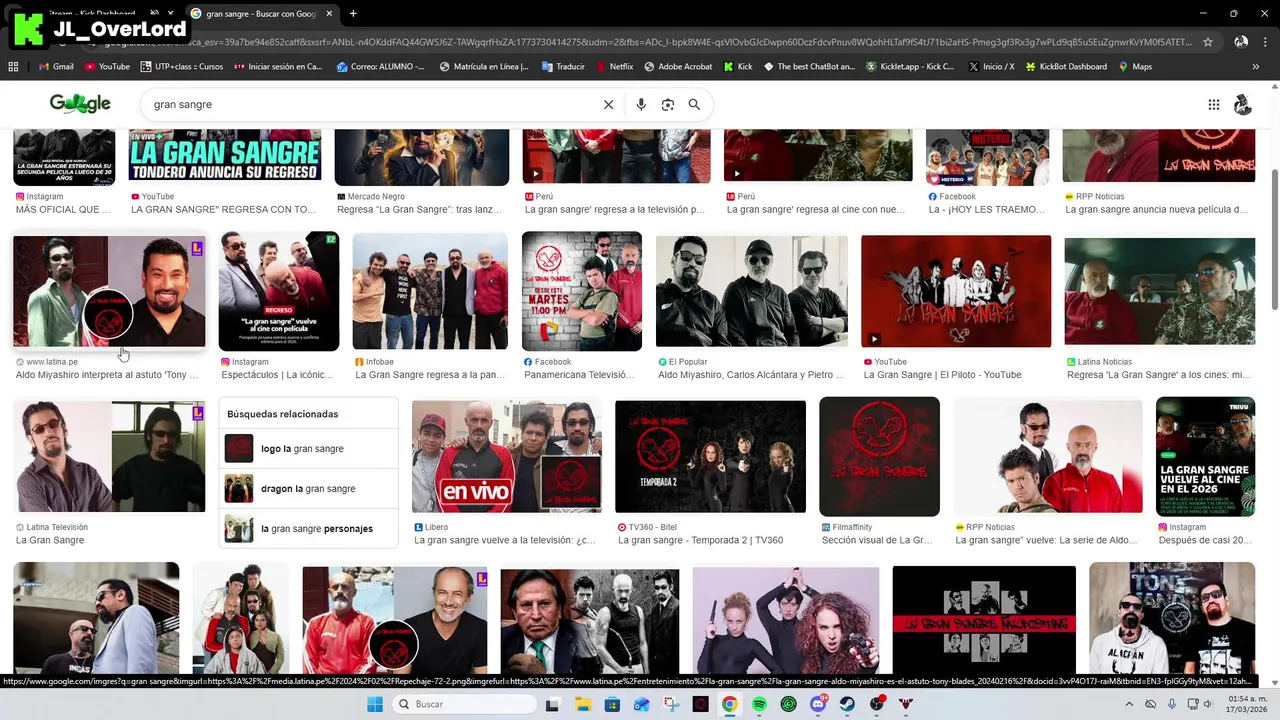Open the Netflix bookmark
Image resolution: width=1280 pixels, height=720 pixels.
coord(614,67)
